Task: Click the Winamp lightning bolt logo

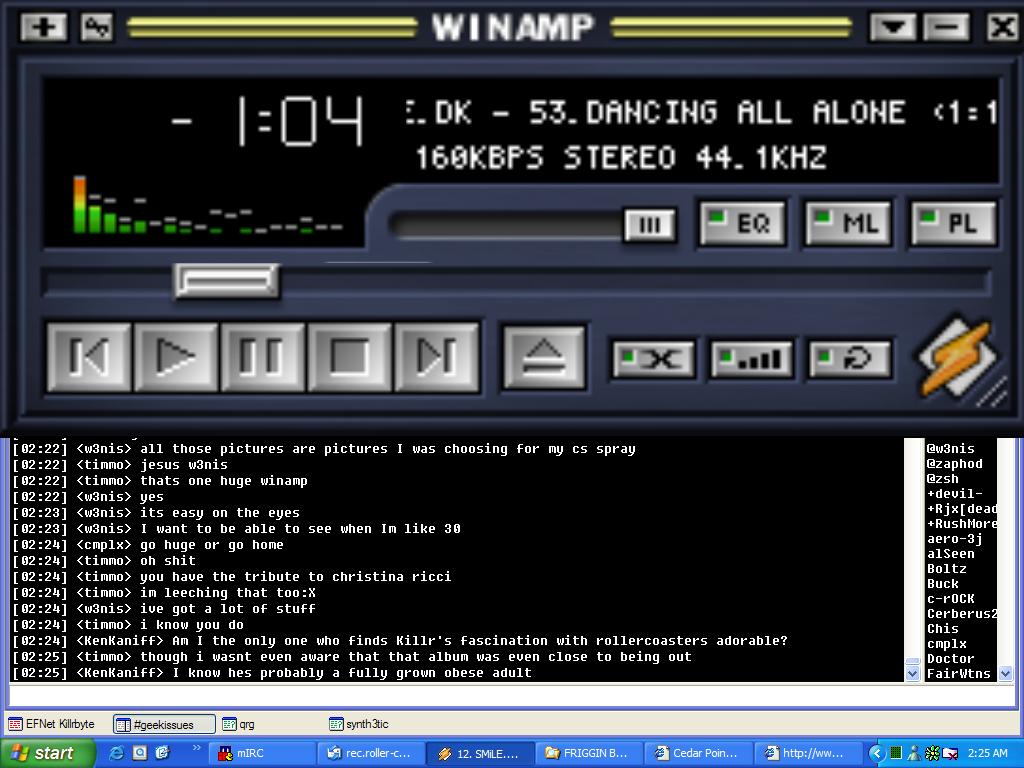Action: click(x=957, y=358)
